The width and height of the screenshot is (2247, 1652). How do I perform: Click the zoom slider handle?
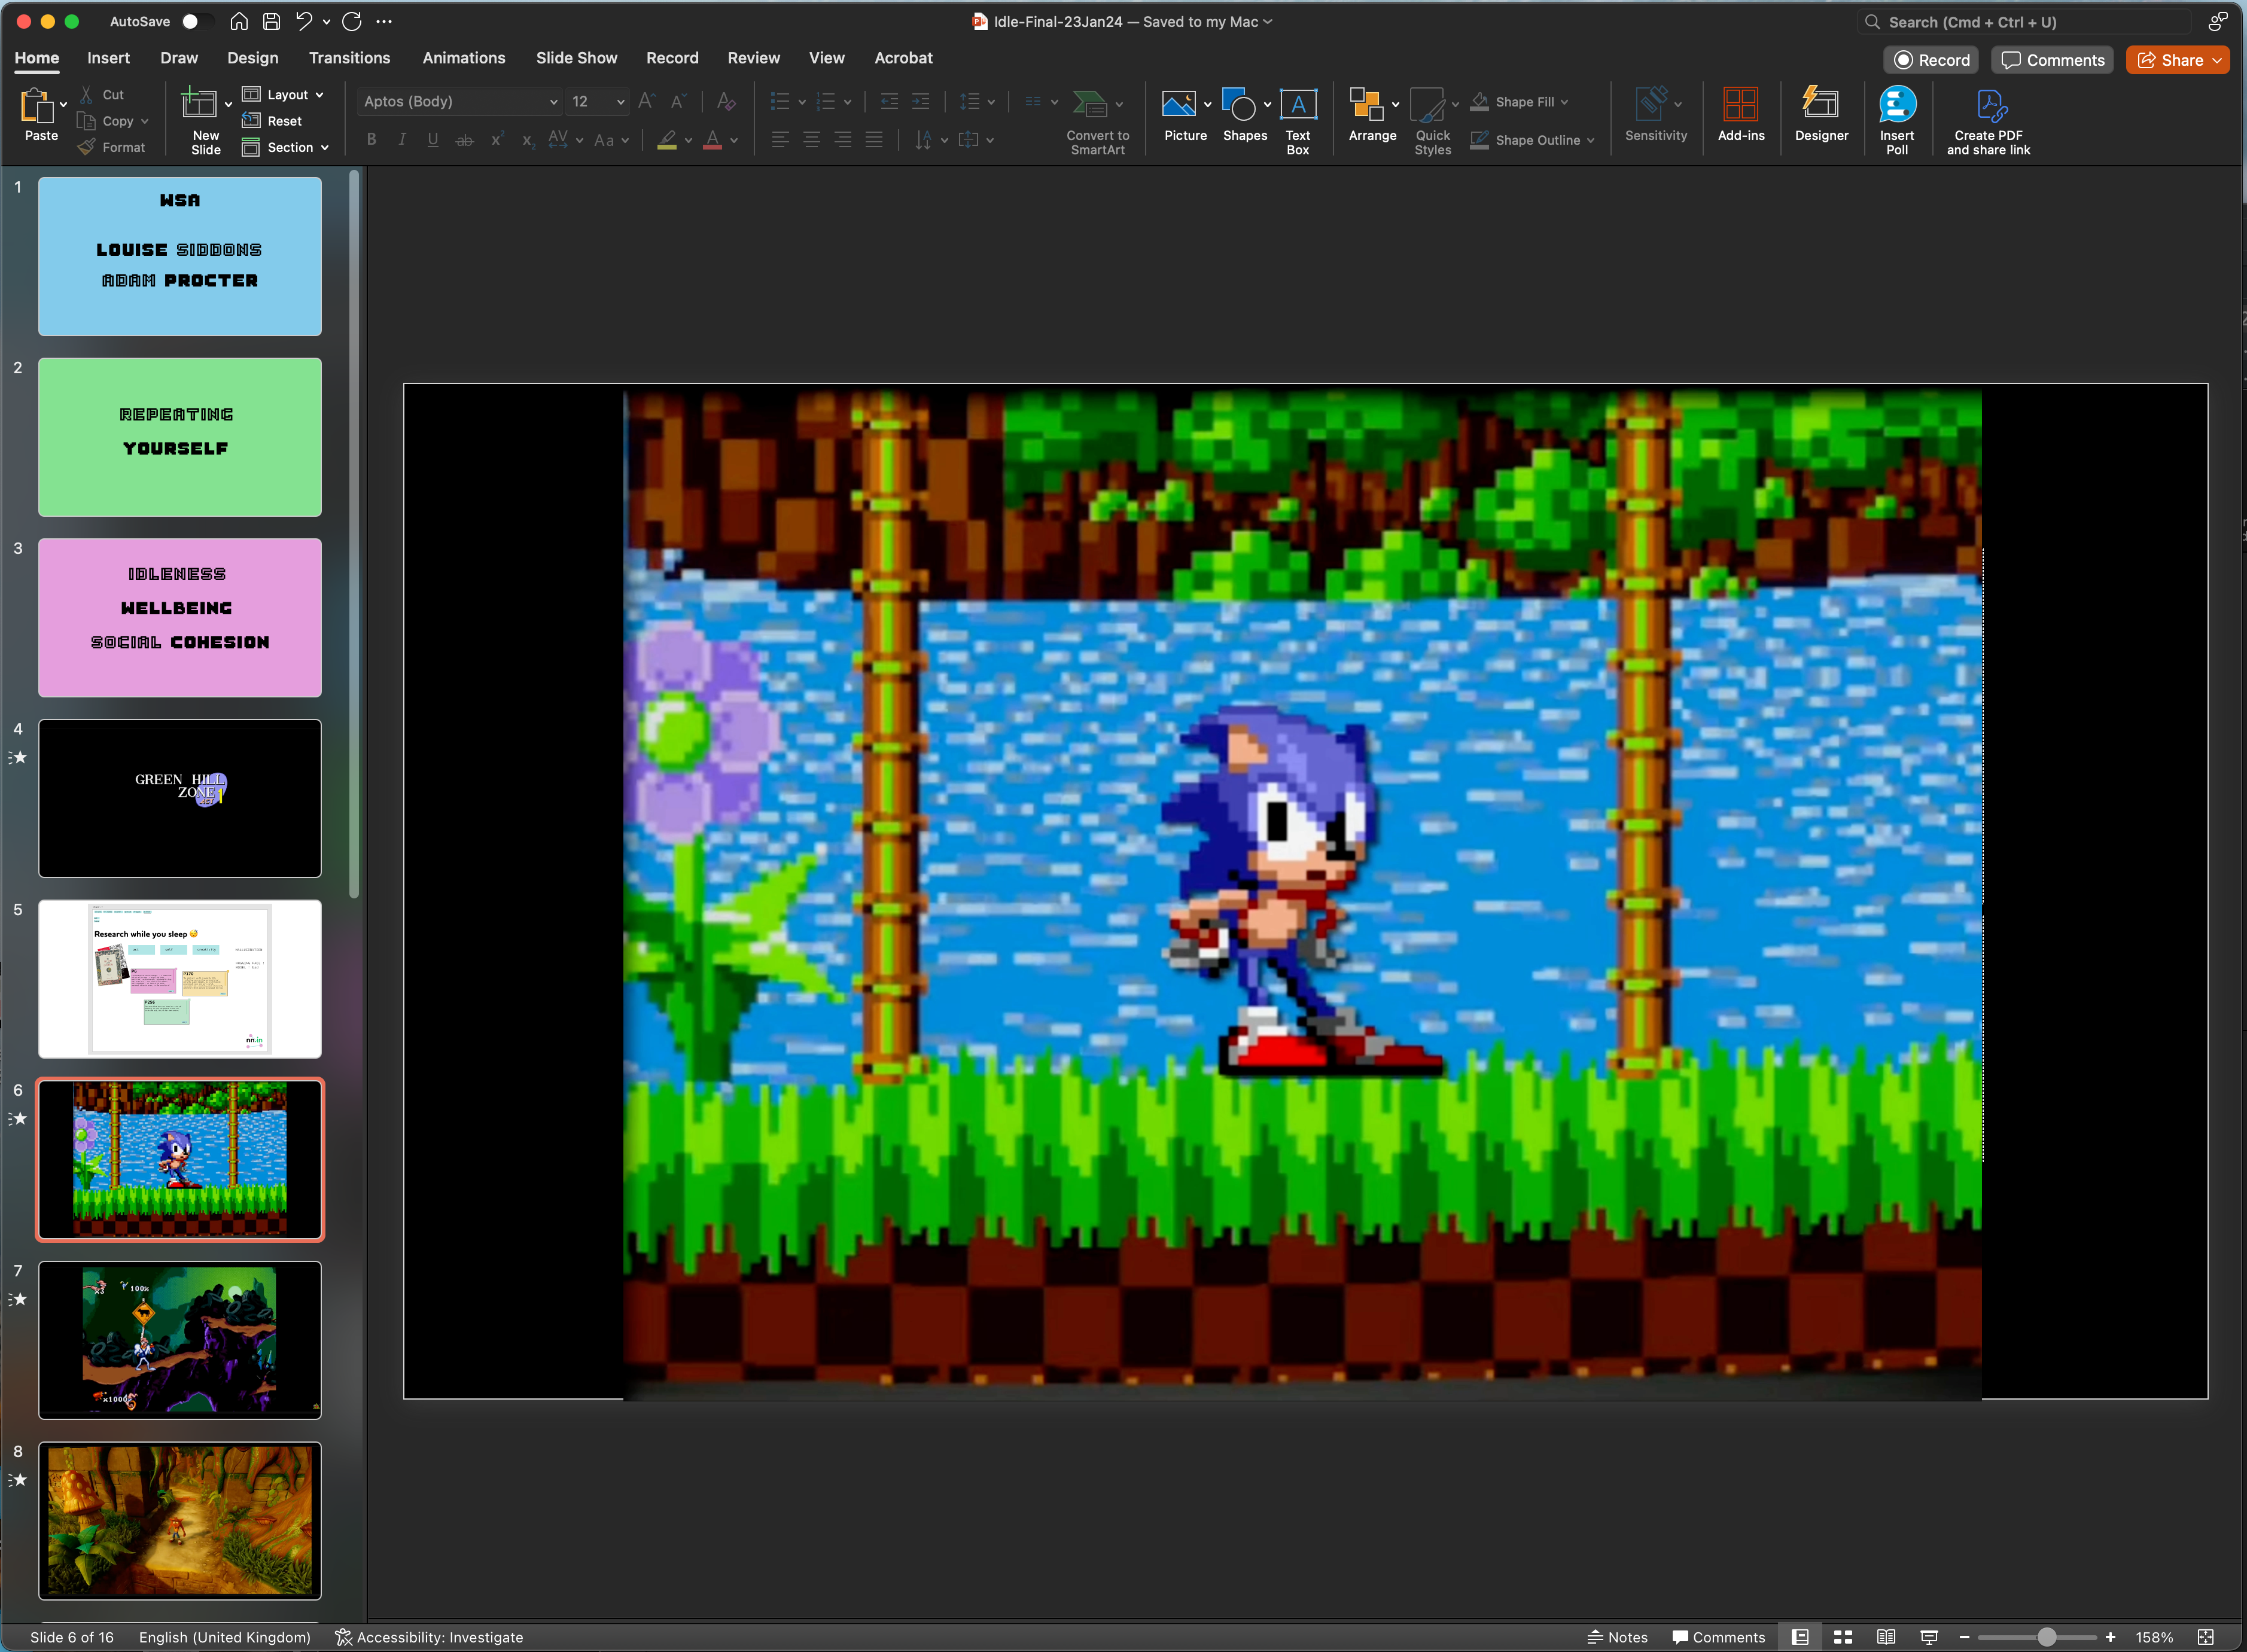tap(2047, 1637)
